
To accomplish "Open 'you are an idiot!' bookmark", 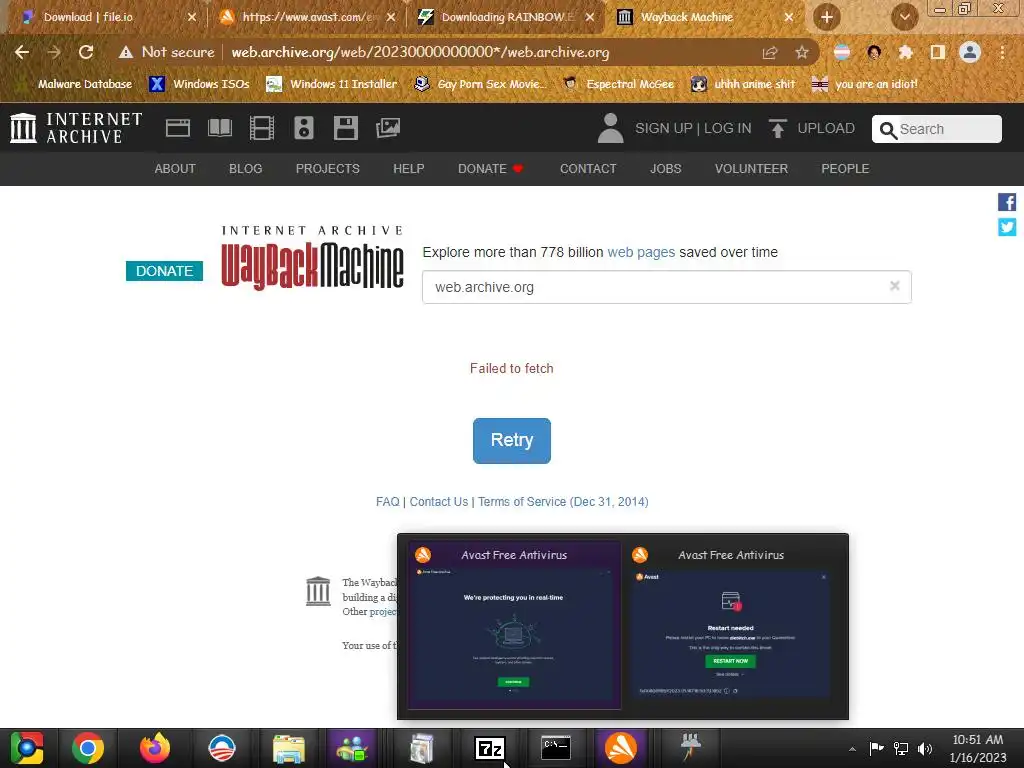I will click(864, 84).
